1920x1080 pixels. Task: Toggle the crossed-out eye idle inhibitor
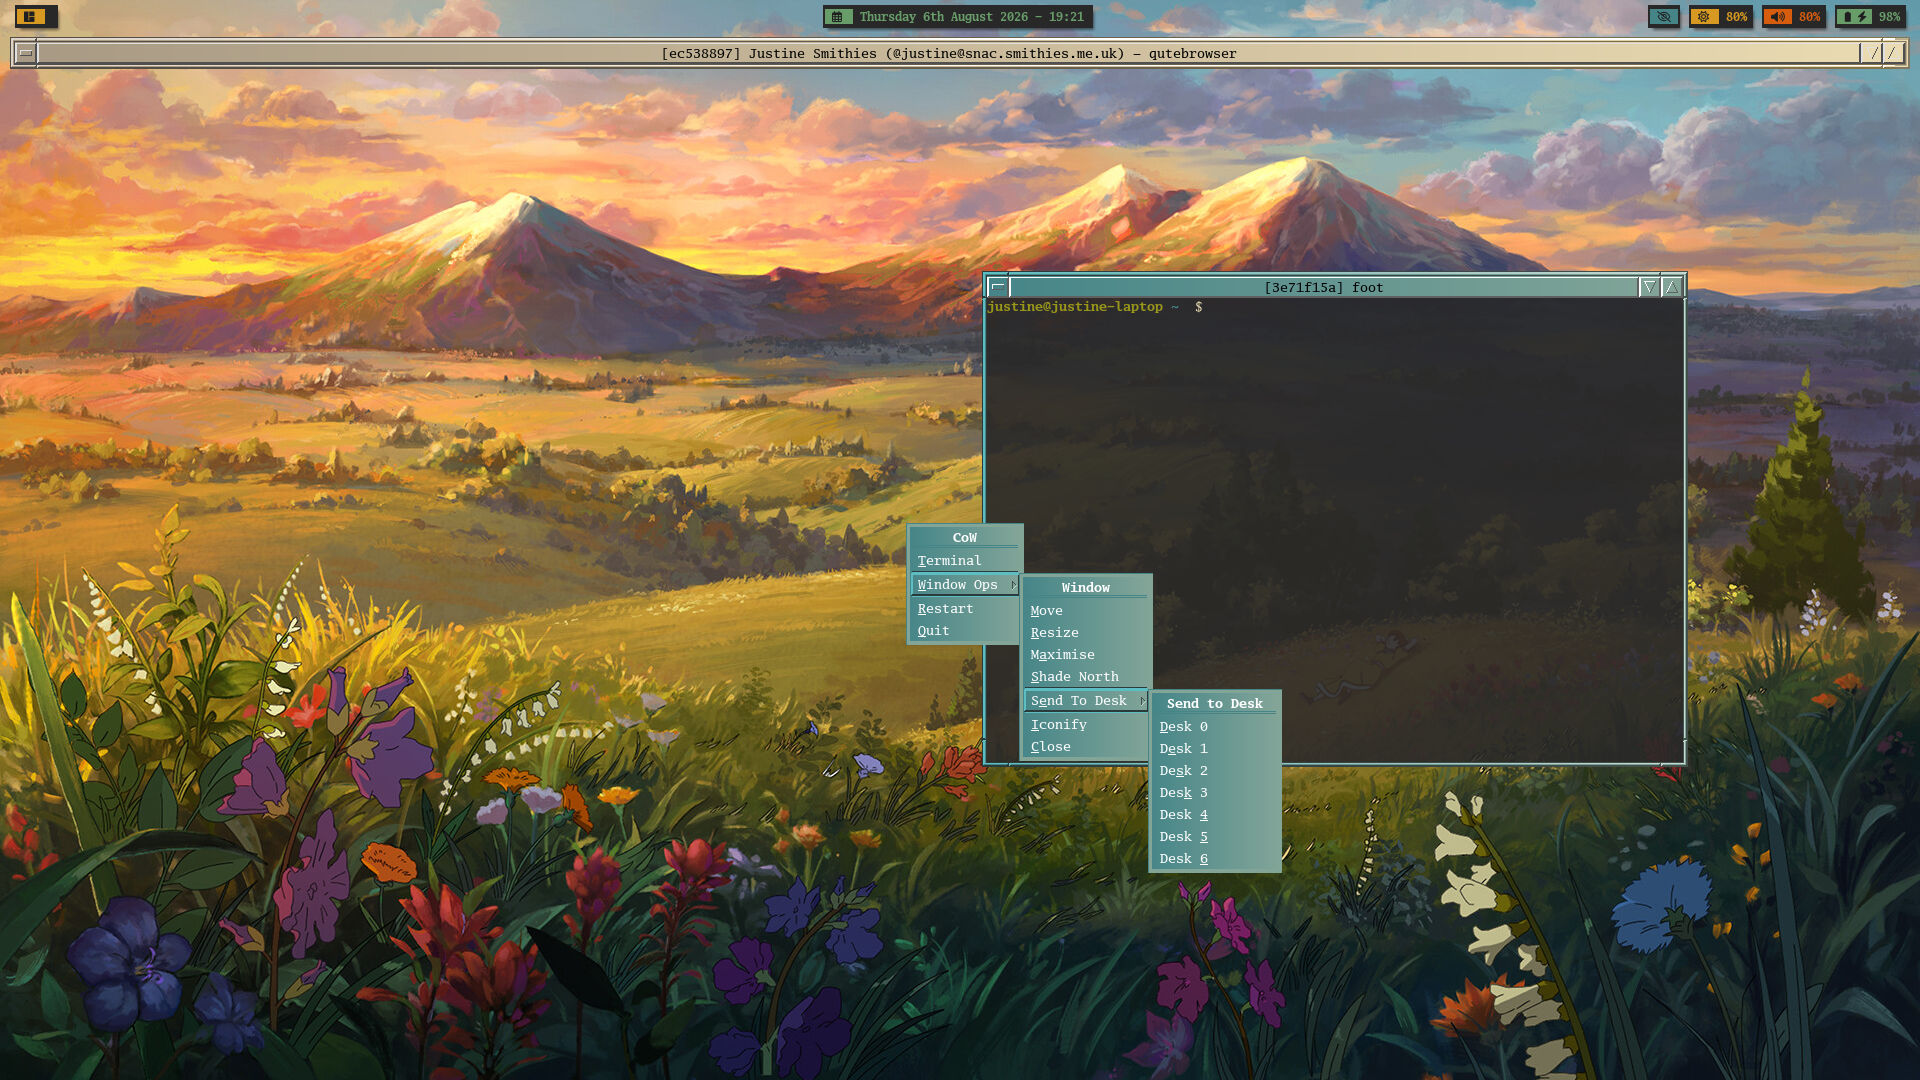point(1664,16)
